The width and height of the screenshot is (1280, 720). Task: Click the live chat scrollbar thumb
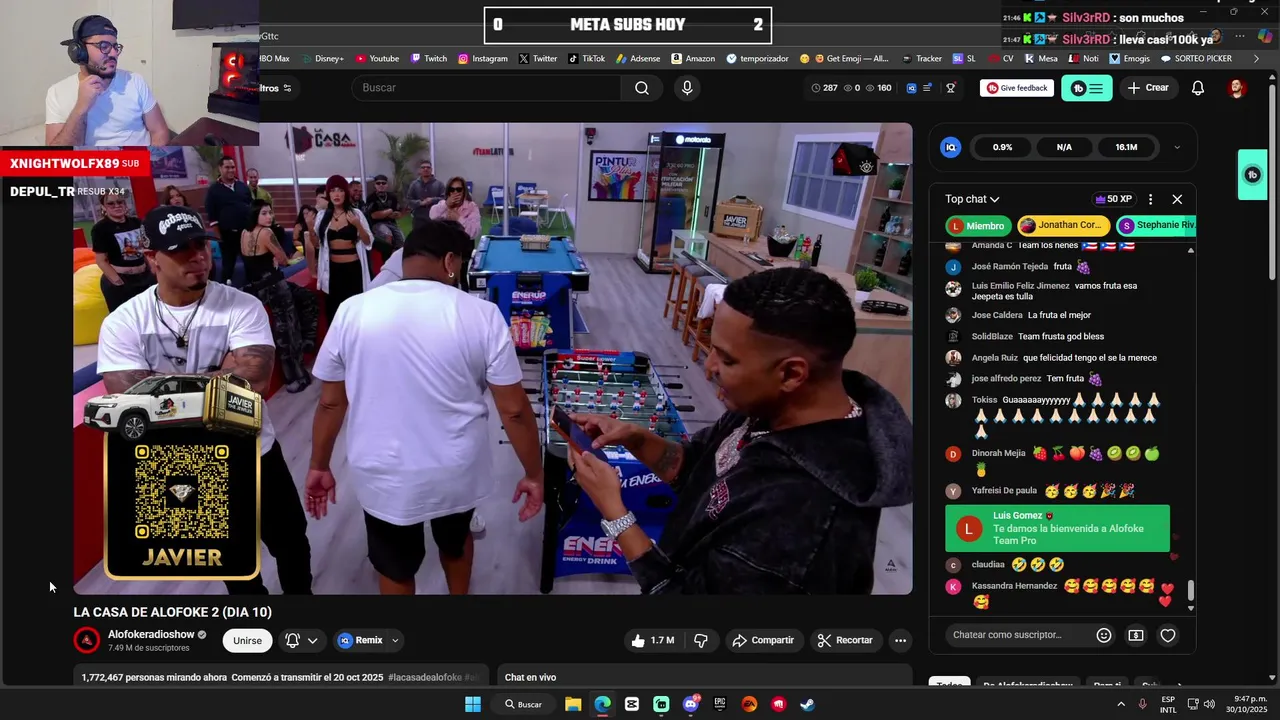pos(1190,591)
